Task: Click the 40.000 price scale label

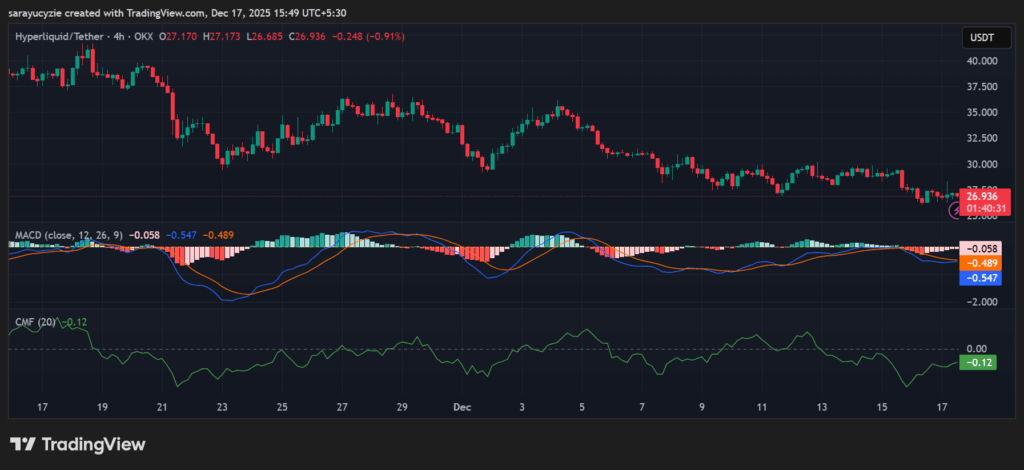Action: [x=980, y=61]
